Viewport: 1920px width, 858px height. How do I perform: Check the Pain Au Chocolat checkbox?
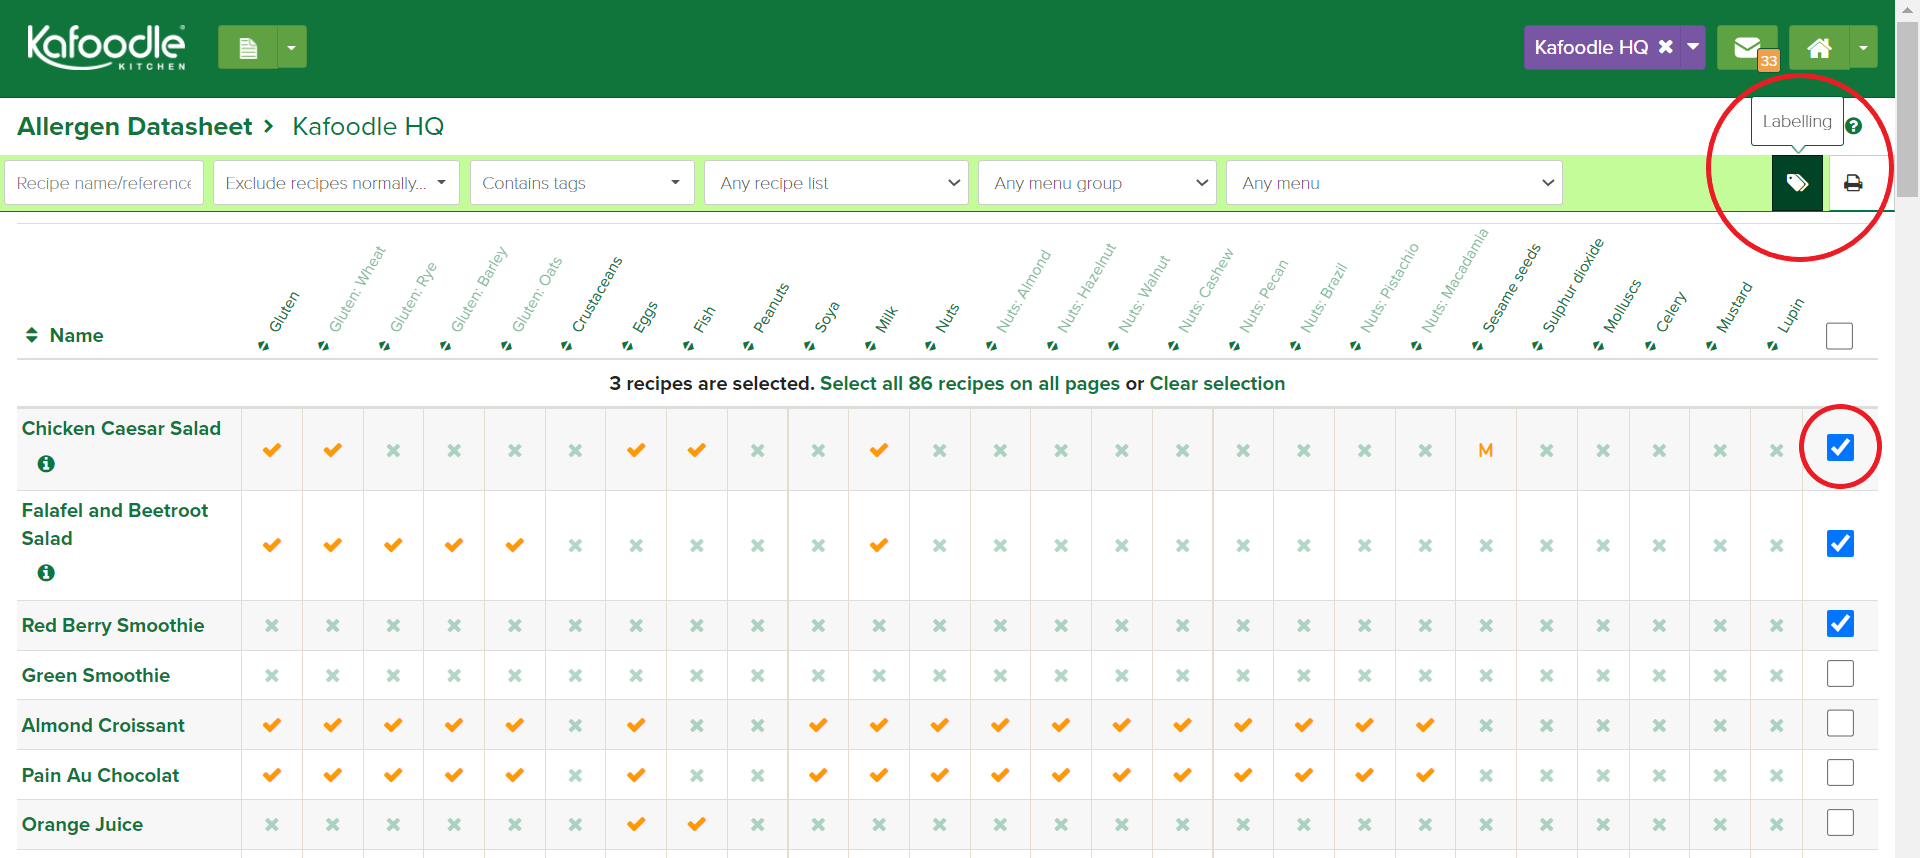pyautogui.click(x=1840, y=773)
